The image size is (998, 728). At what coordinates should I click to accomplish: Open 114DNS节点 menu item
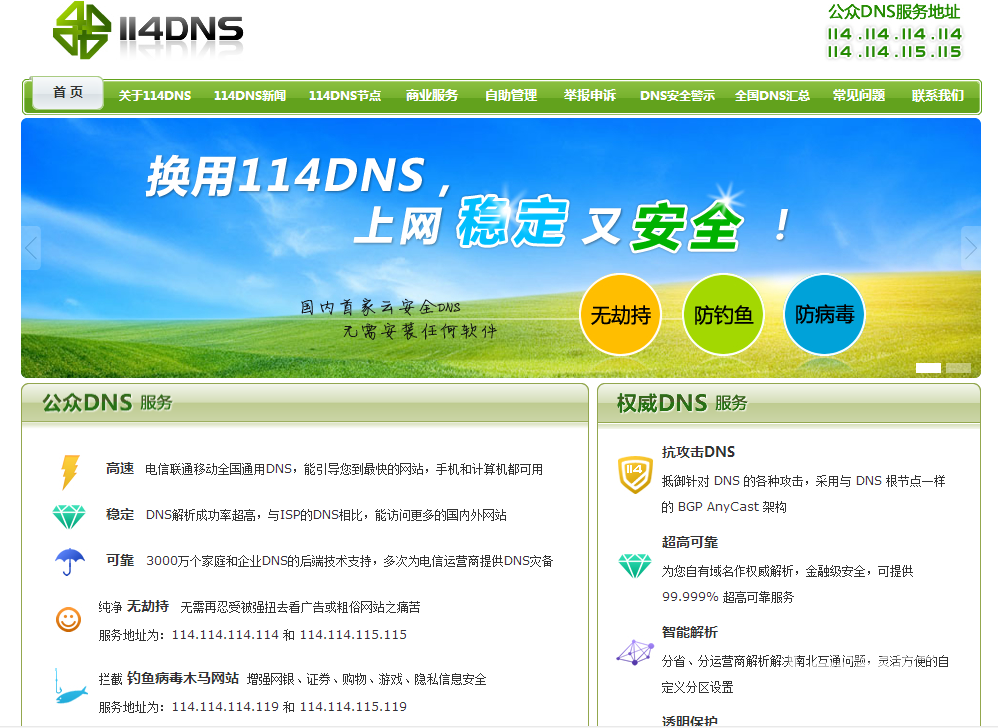point(345,95)
